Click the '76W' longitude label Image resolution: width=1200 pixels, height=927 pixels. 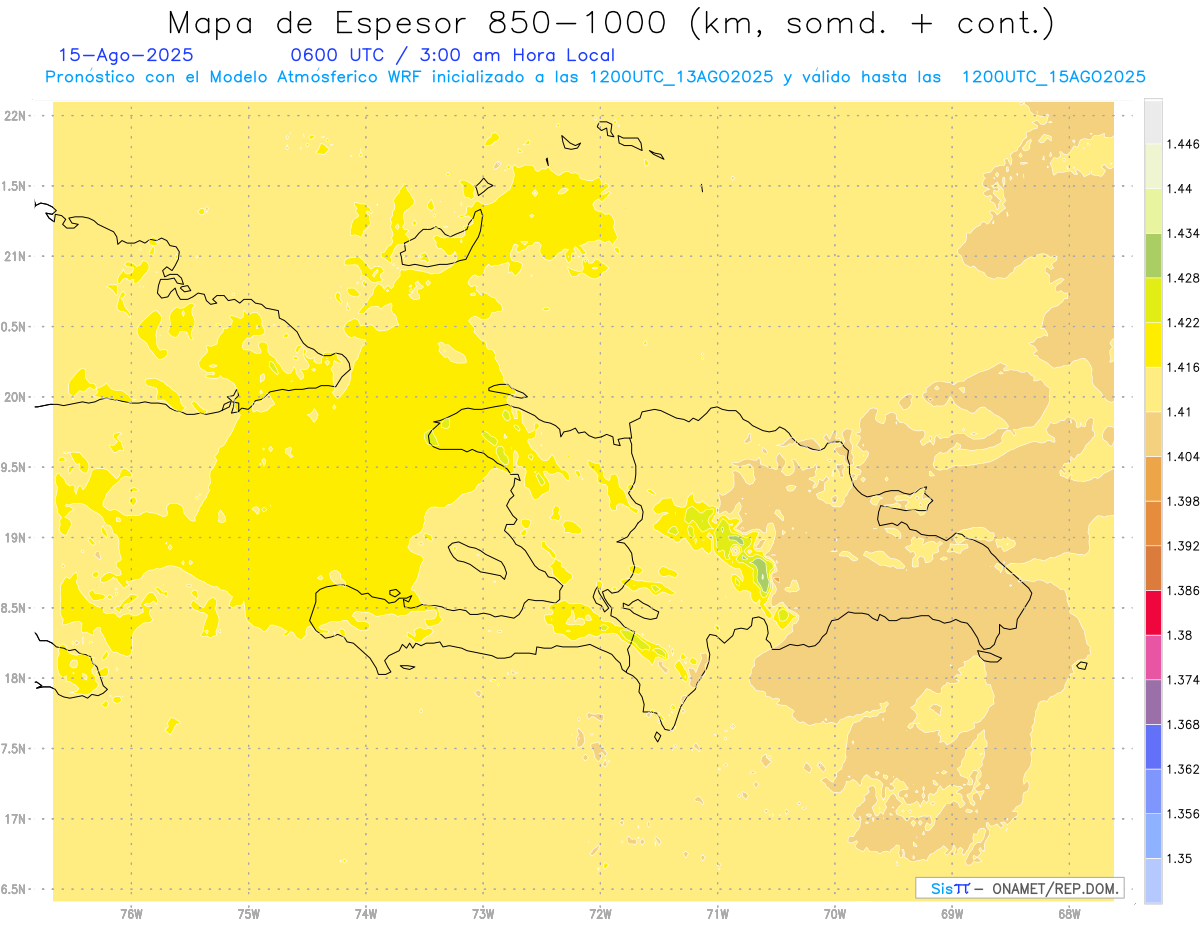click(x=131, y=914)
